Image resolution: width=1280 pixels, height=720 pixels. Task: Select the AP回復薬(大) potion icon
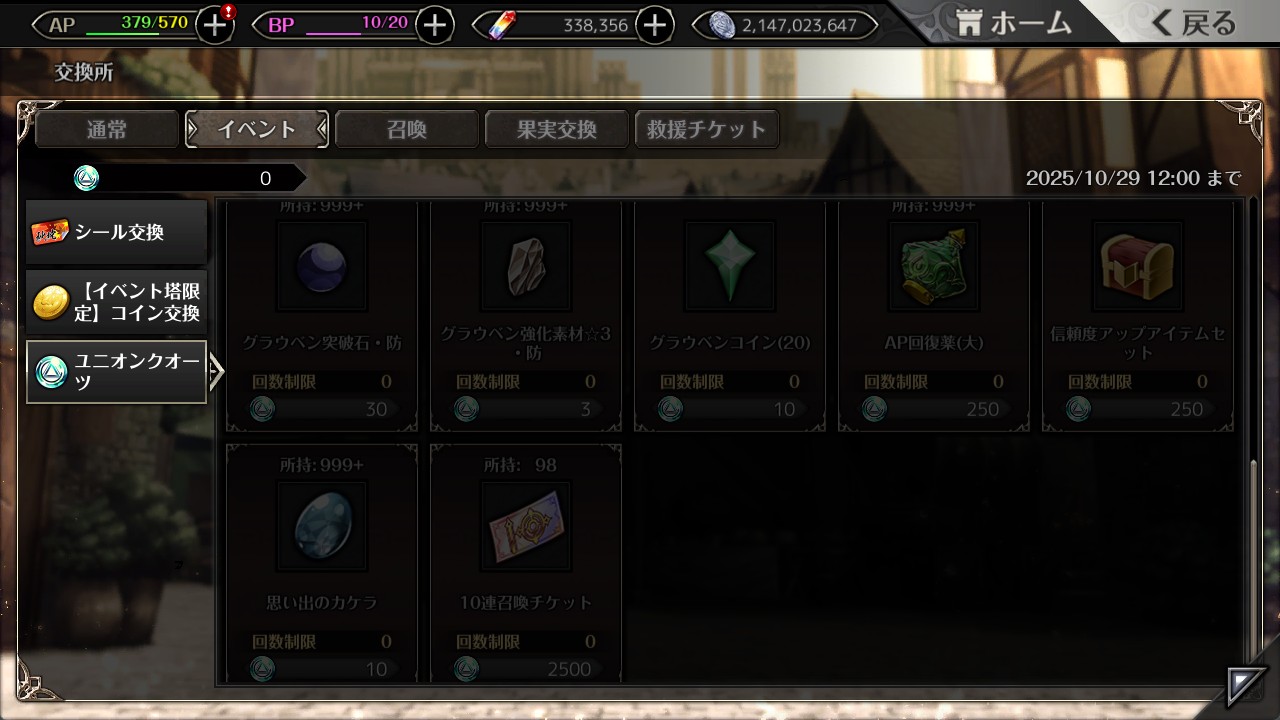[x=934, y=266]
